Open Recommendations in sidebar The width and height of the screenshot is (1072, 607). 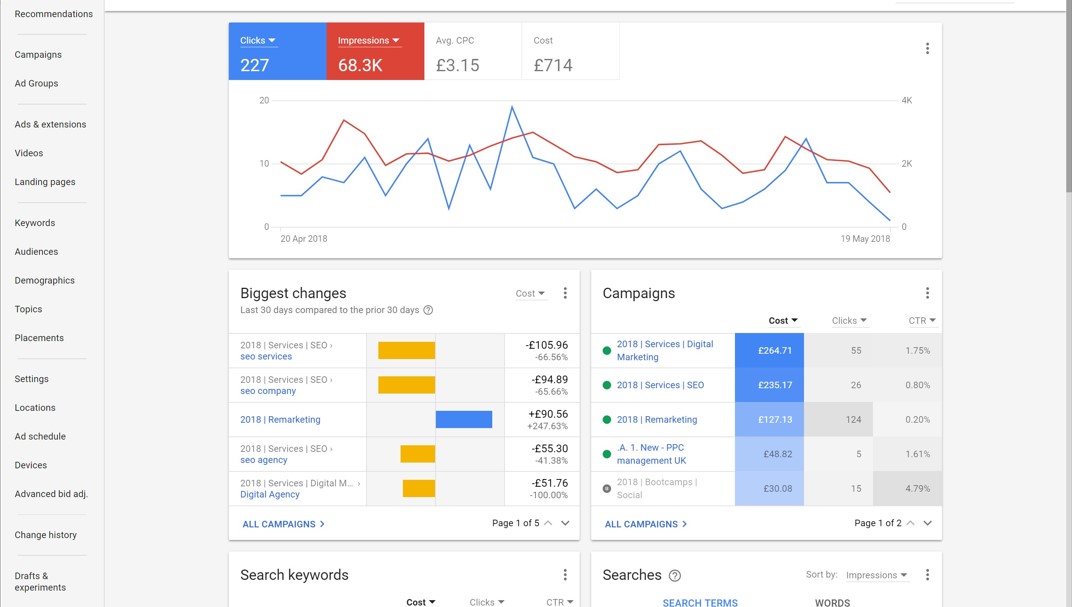tap(53, 14)
